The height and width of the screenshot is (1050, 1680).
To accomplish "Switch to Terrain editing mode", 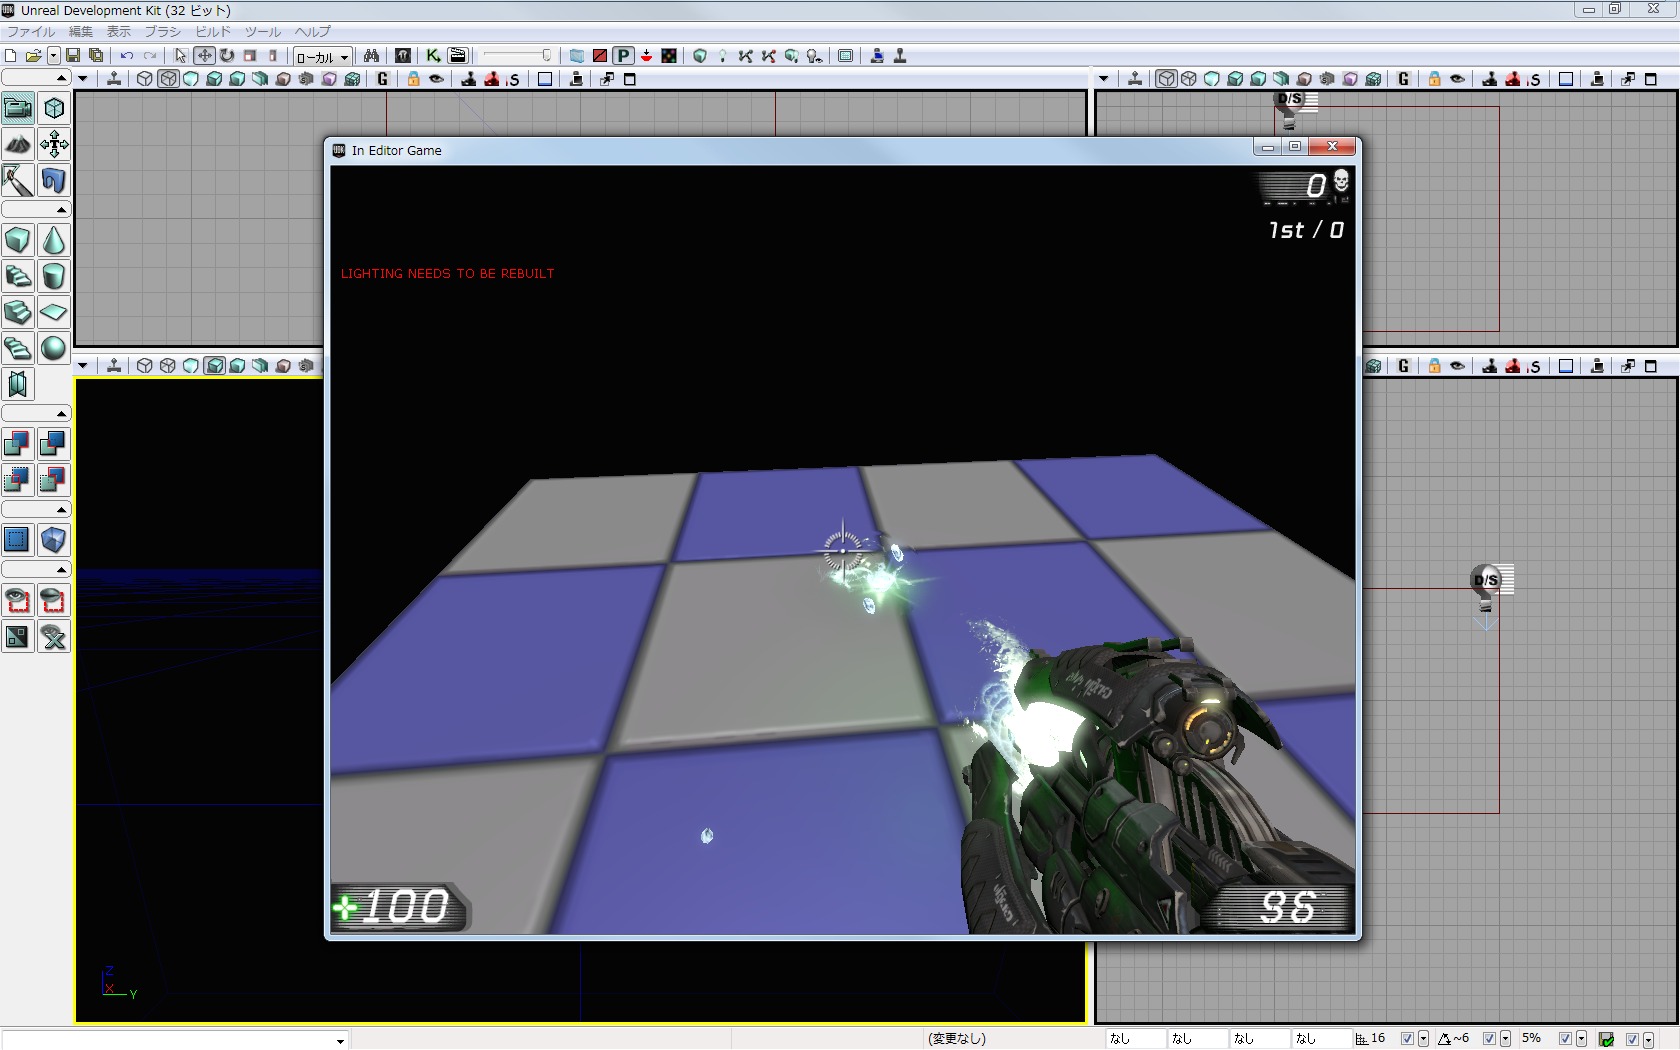I will (18, 144).
